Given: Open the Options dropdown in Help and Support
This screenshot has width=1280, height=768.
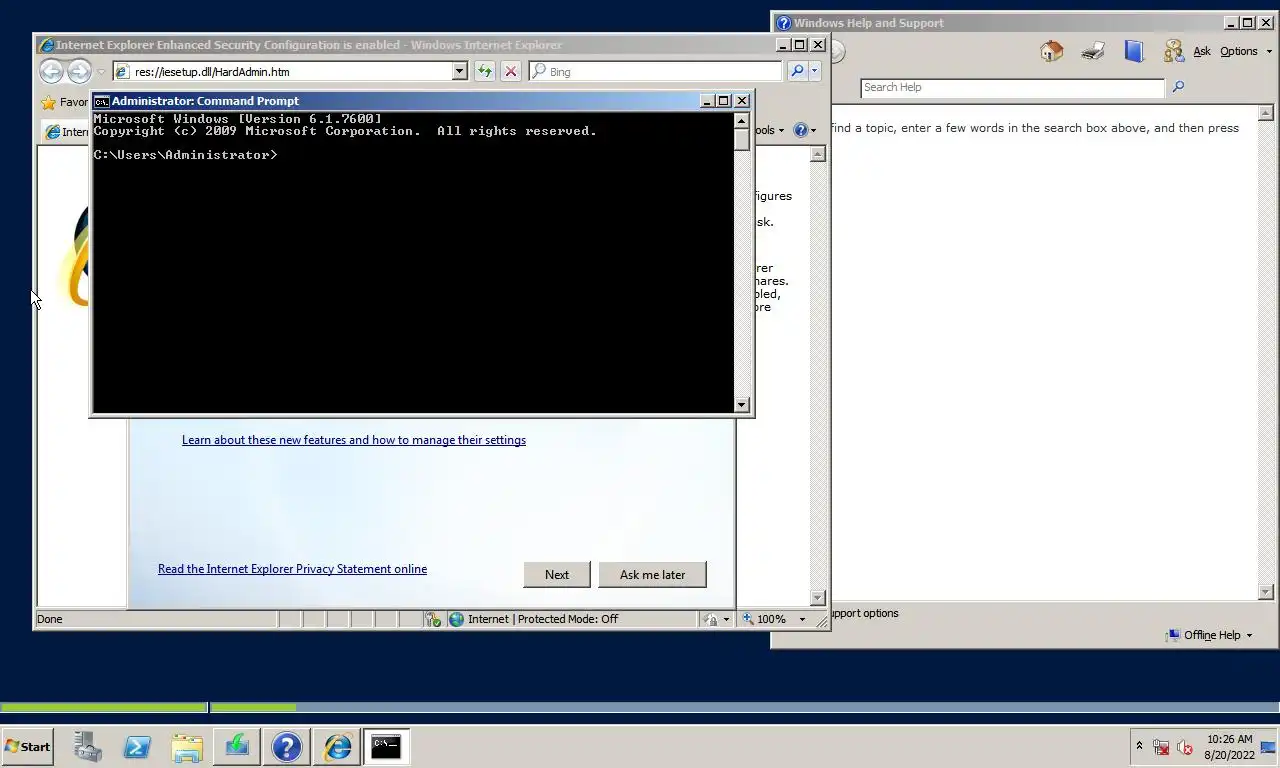Looking at the screenshot, I should pyautogui.click(x=1246, y=51).
